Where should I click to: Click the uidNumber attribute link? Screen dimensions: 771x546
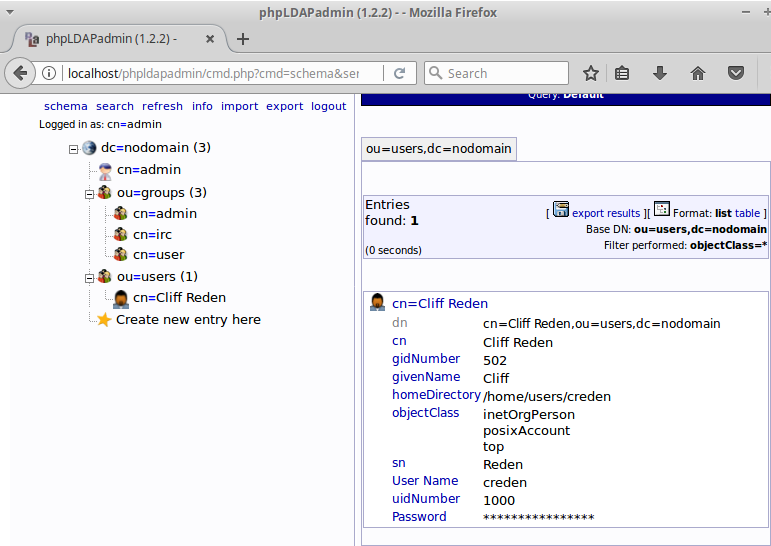[x=426, y=499]
